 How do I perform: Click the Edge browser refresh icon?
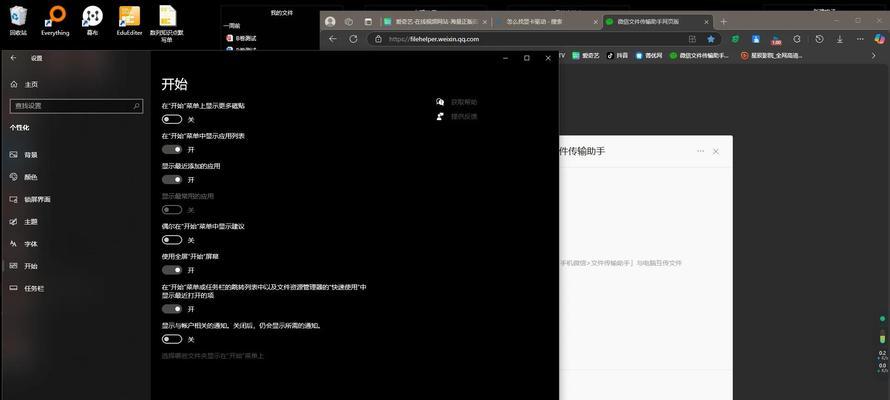point(353,39)
